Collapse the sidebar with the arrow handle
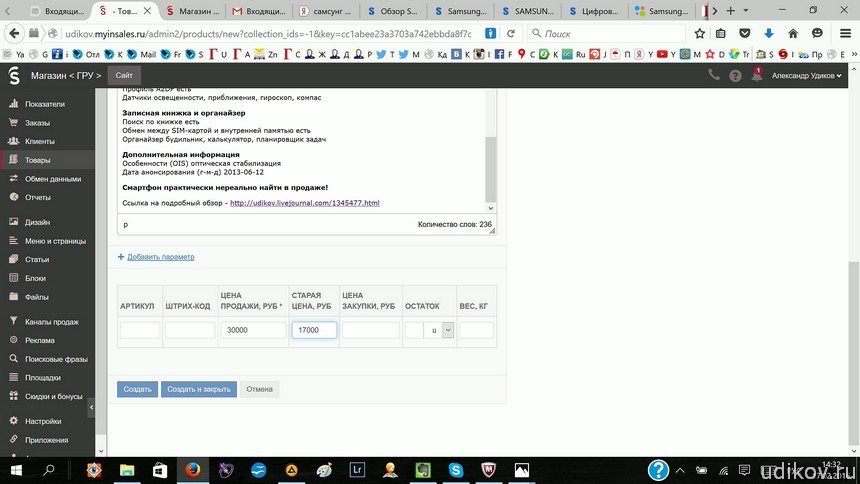 tap(91, 408)
